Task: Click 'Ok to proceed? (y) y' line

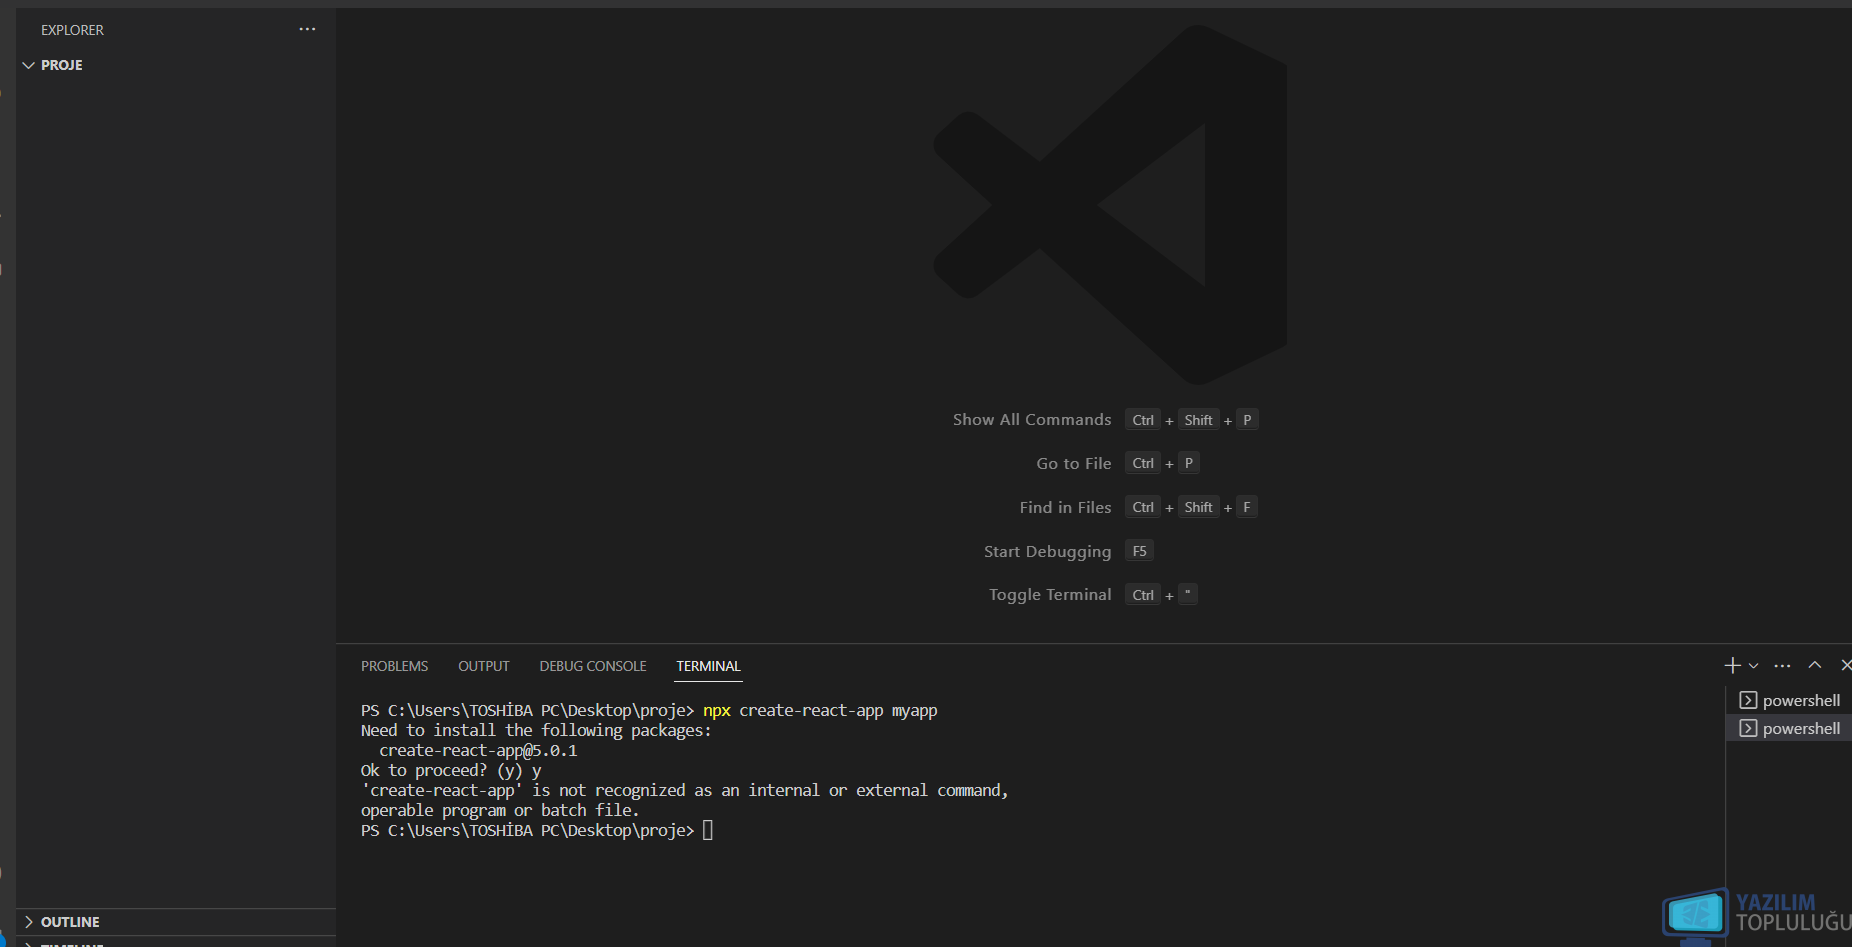Action: (x=451, y=770)
